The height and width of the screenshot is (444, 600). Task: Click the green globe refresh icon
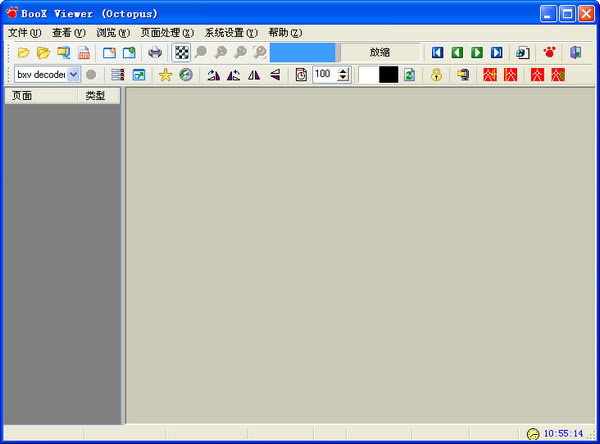point(186,75)
